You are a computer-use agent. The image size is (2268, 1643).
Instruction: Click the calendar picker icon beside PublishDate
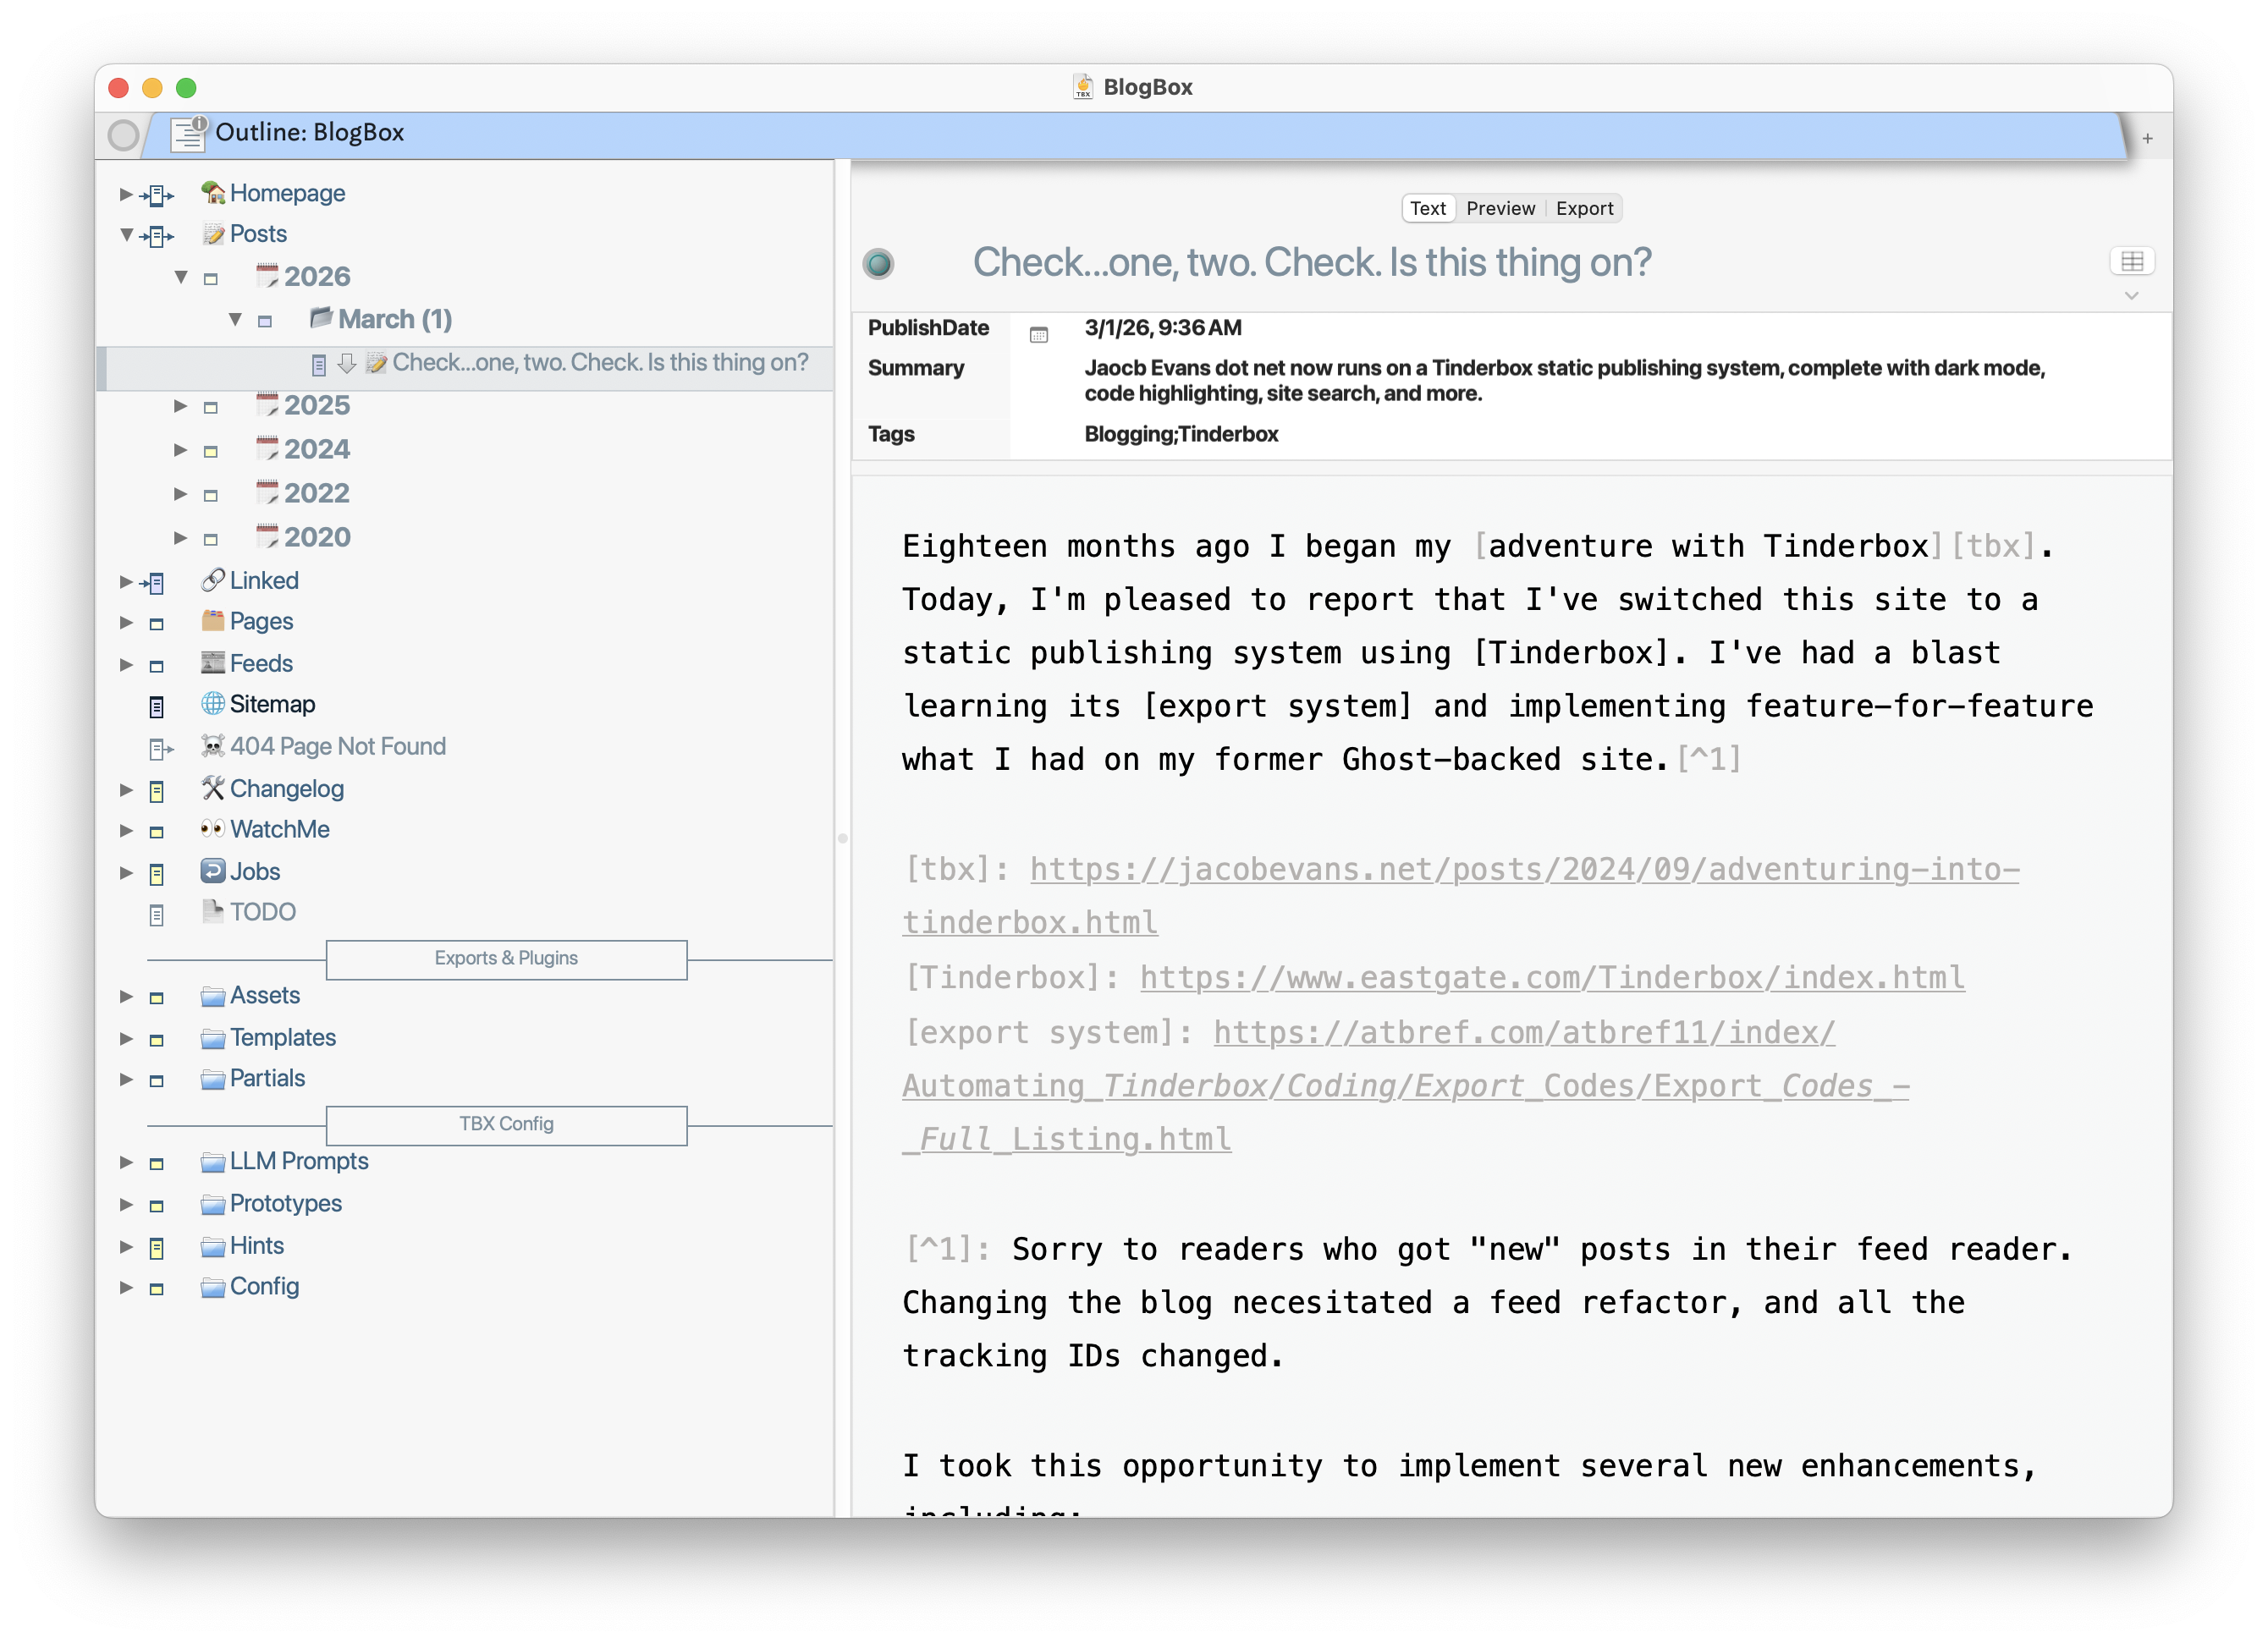(1038, 335)
